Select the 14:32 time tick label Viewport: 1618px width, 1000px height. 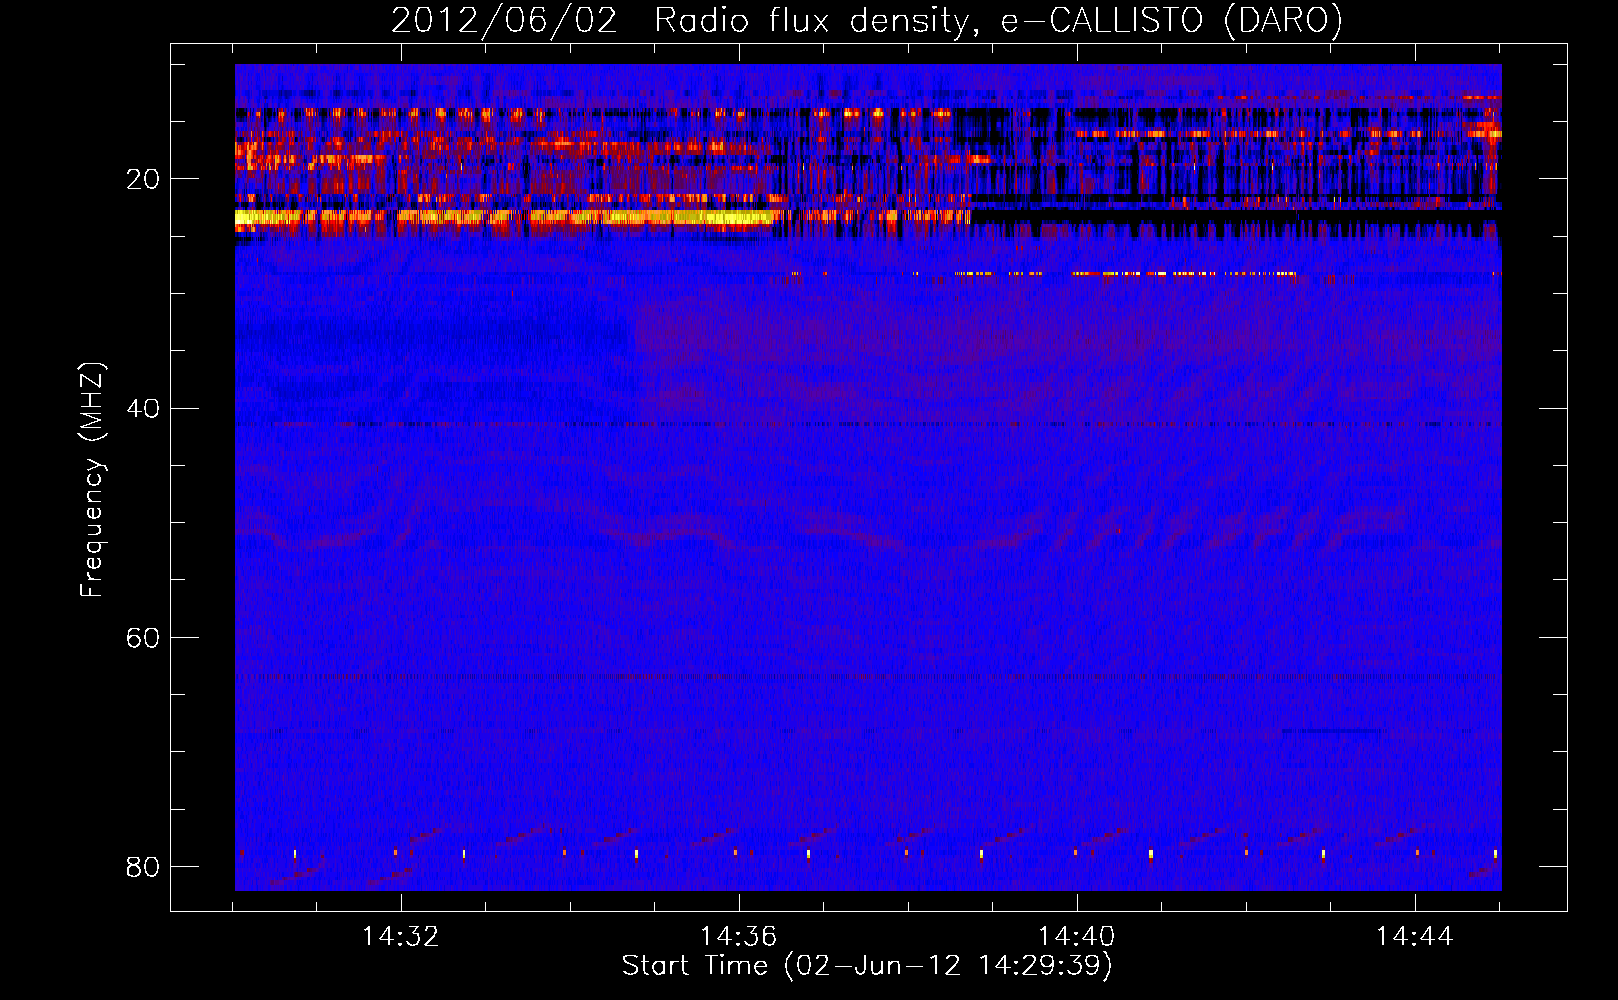pyautogui.click(x=401, y=937)
